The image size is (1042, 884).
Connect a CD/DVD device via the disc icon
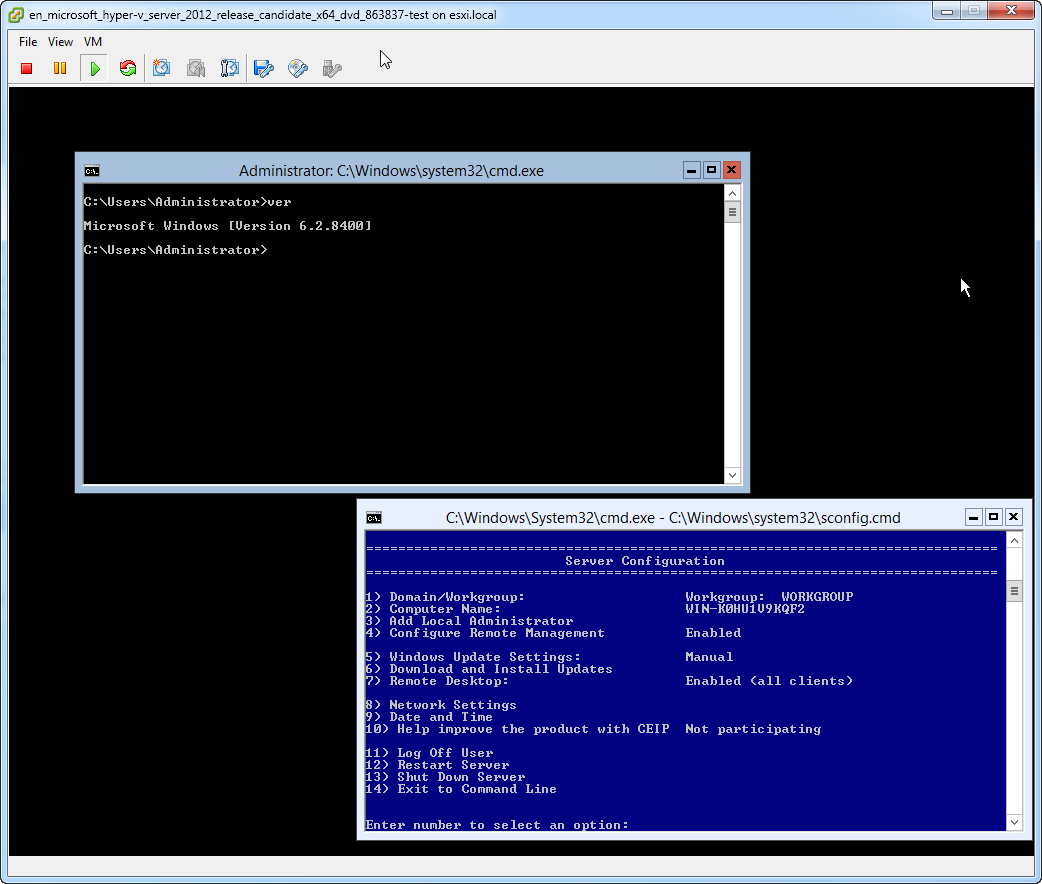[x=298, y=68]
